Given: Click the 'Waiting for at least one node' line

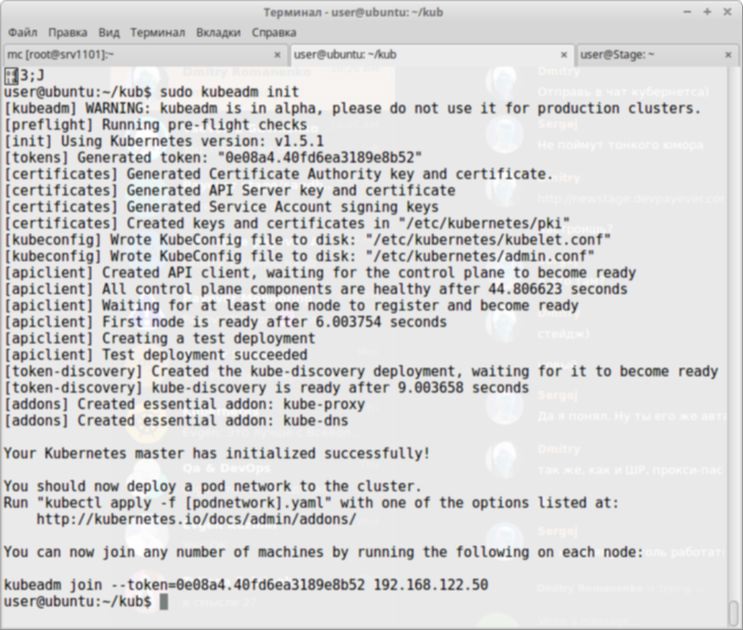Looking at the screenshot, I should pos(291,305).
